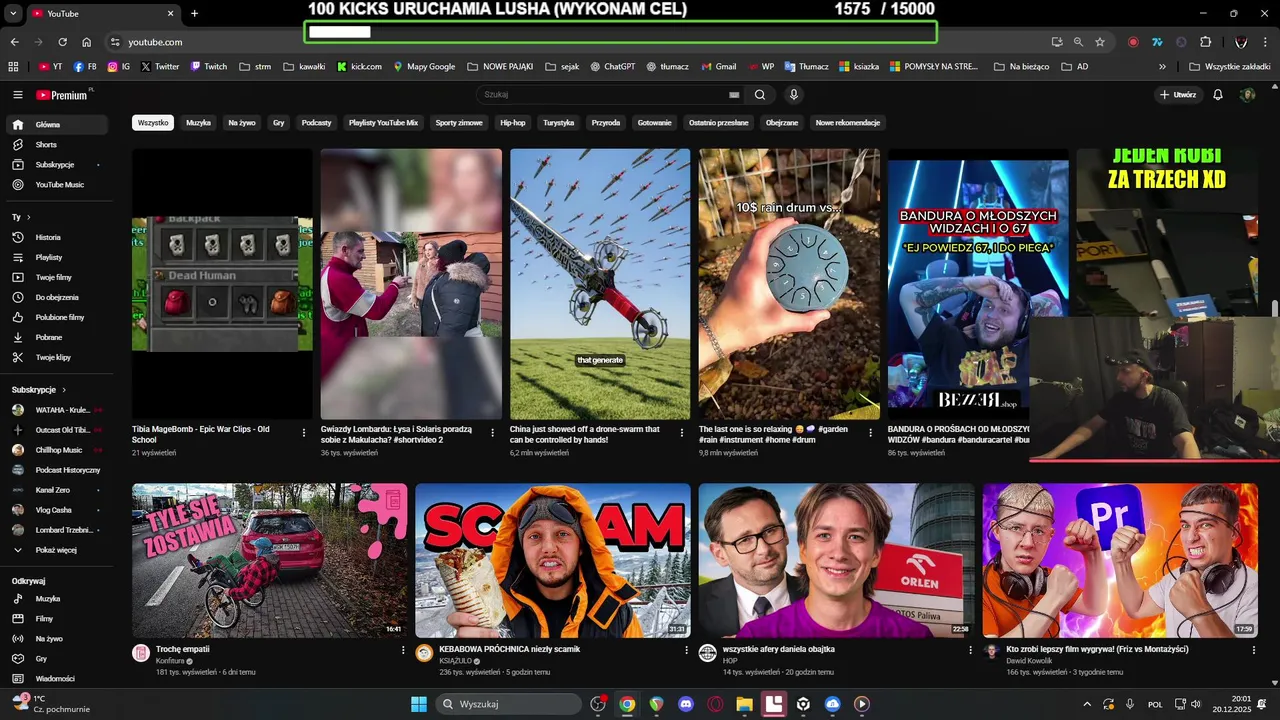Open volume control in system tray

coord(1196,704)
